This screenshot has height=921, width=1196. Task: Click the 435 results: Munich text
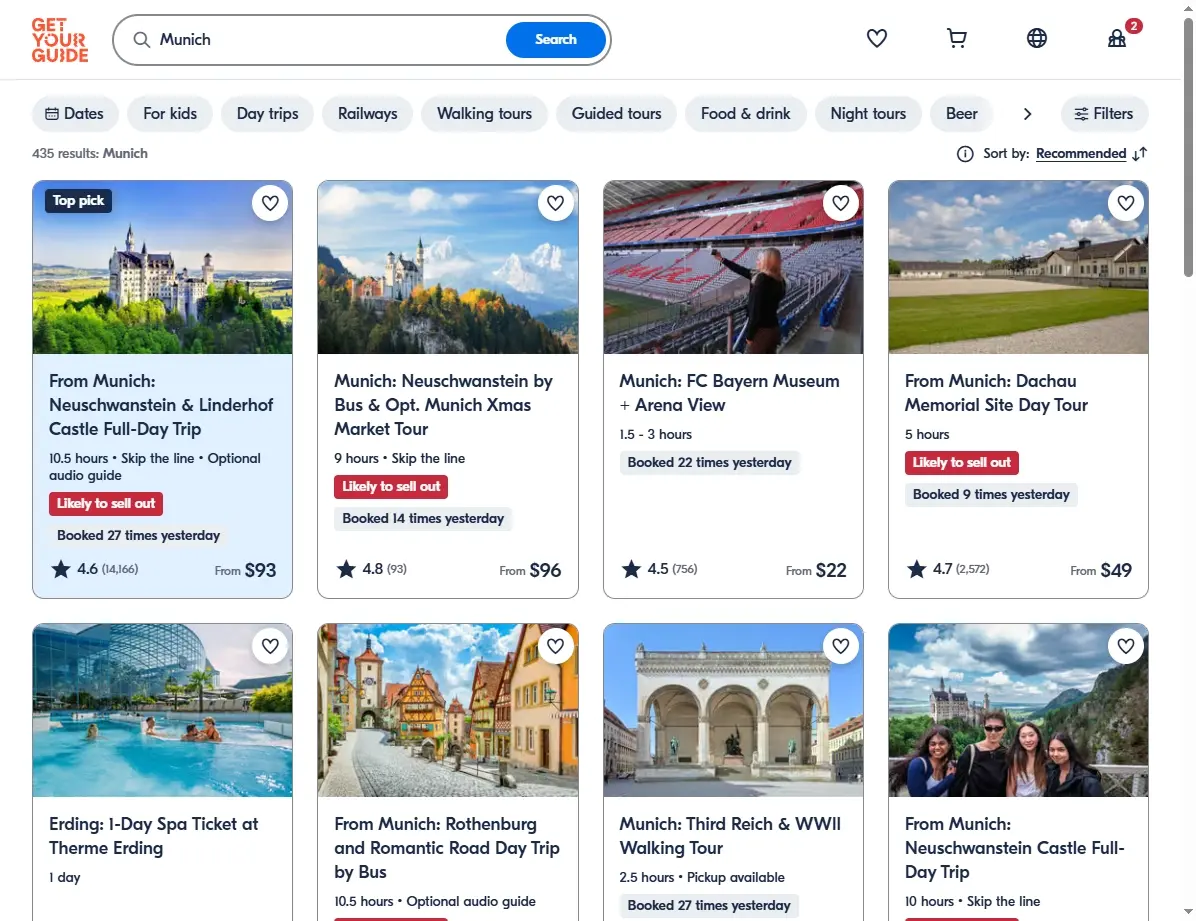coord(90,153)
